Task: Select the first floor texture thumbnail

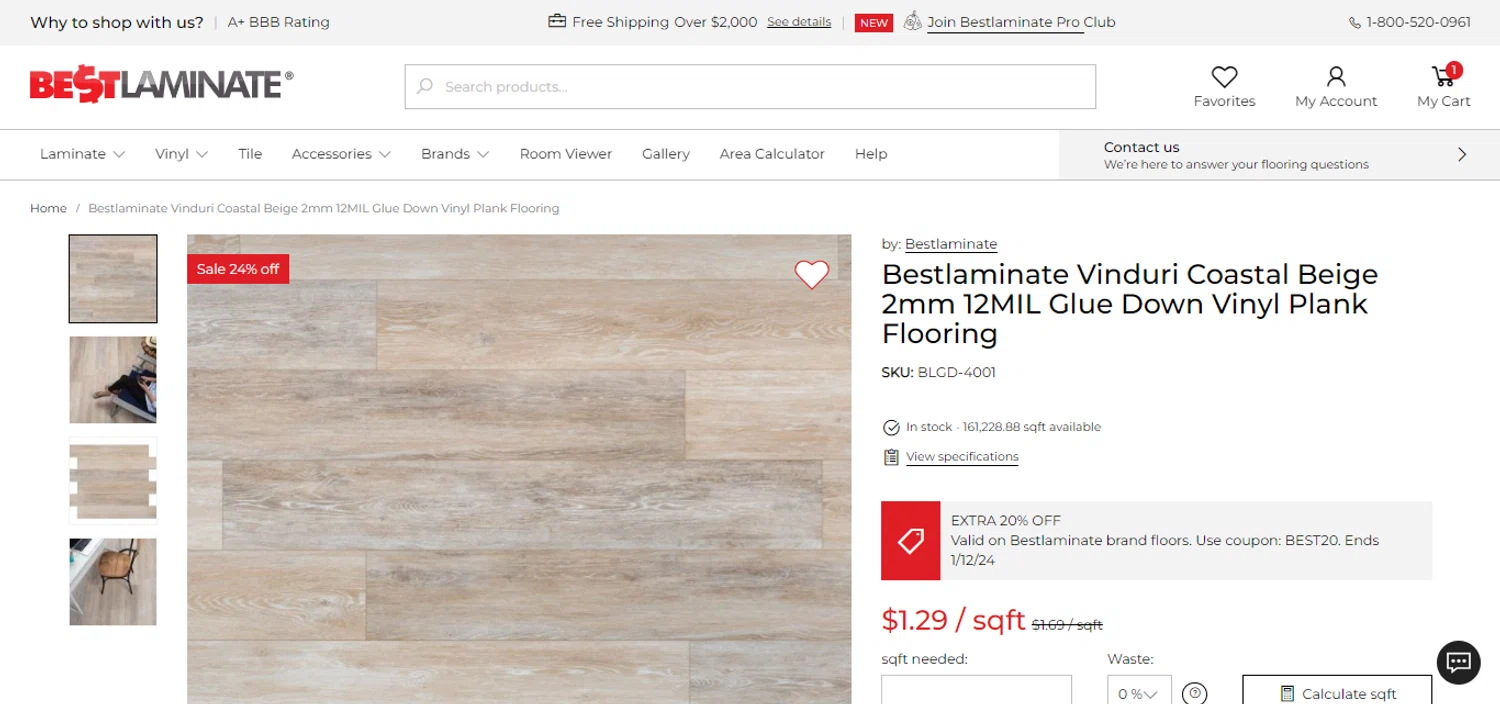Action: pyautogui.click(x=113, y=279)
